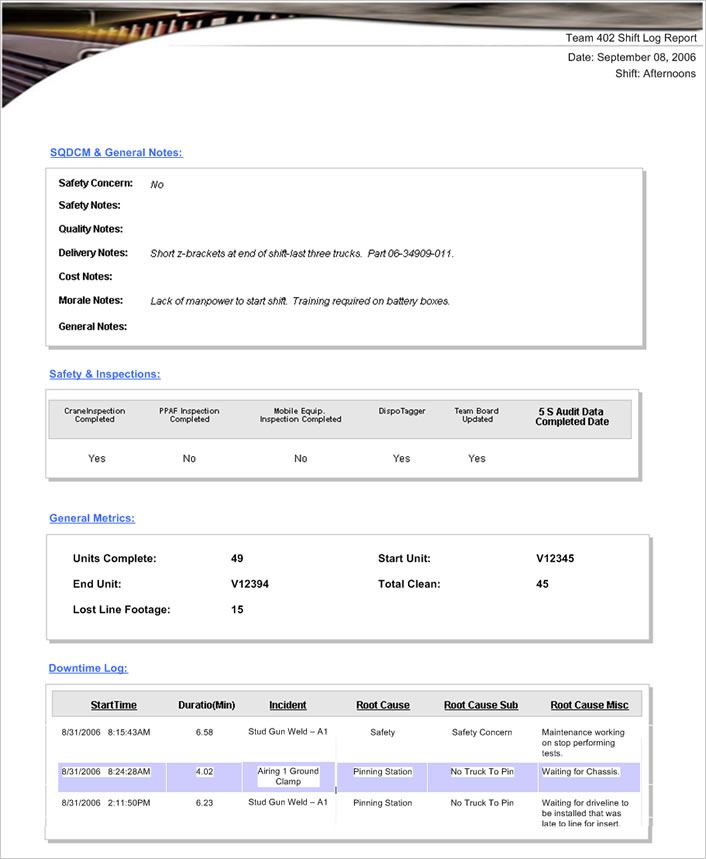Click the Delivery Notes text about z-brackets
The width and height of the screenshot is (706, 859).
point(302,254)
